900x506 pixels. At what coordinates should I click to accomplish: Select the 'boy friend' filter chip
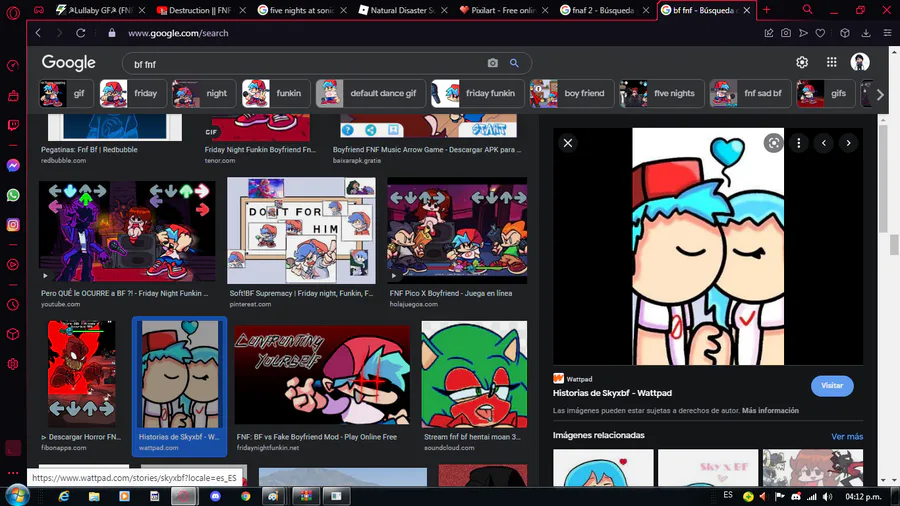pyautogui.click(x=572, y=94)
